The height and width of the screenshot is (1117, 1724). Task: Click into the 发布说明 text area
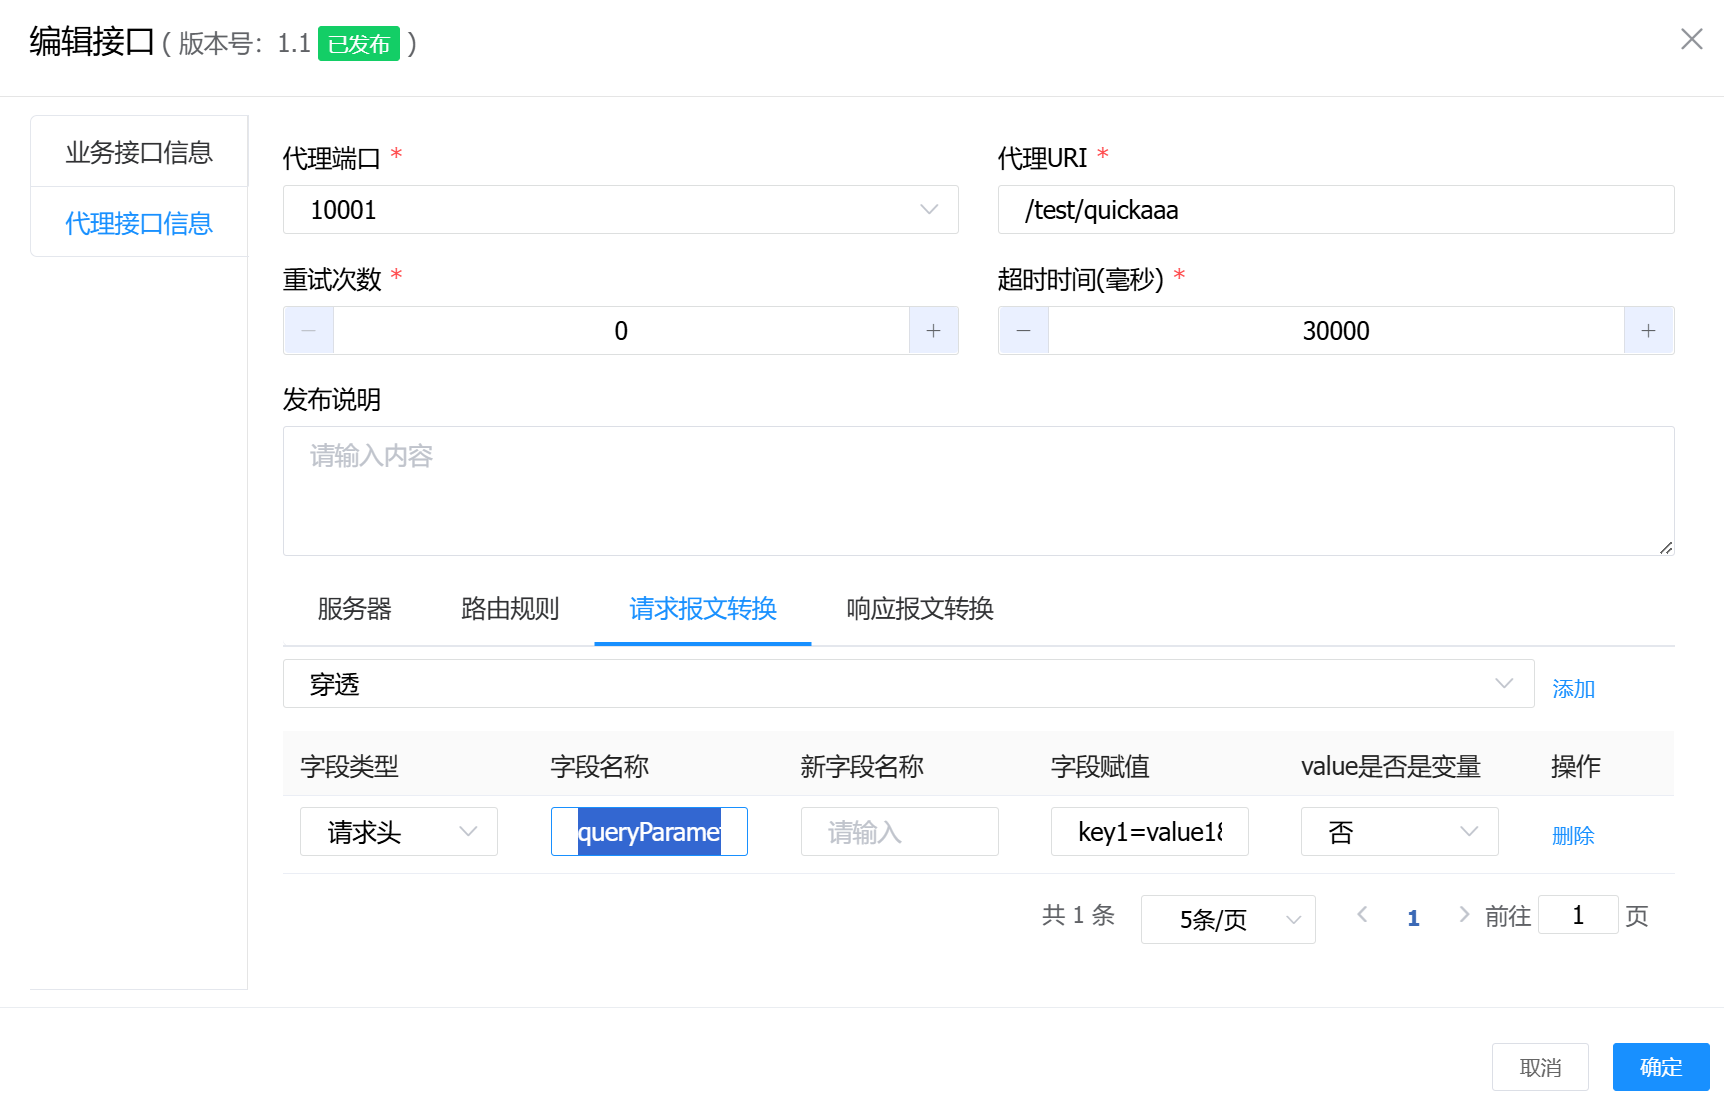point(977,491)
